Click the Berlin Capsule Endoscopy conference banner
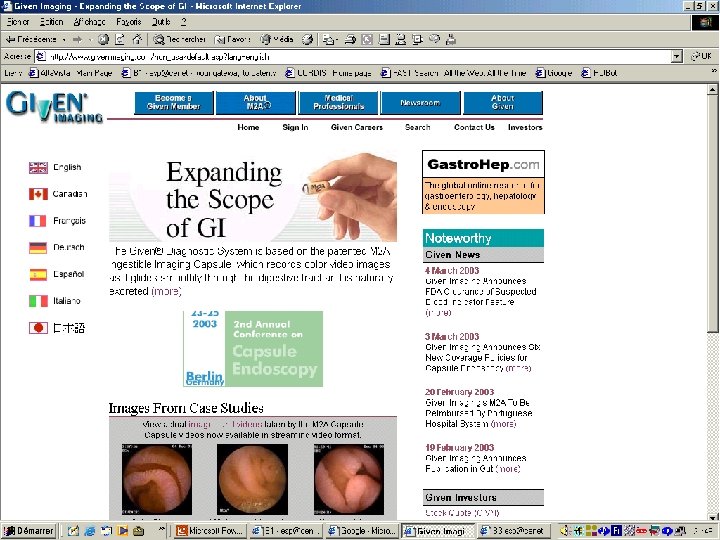 (253, 349)
